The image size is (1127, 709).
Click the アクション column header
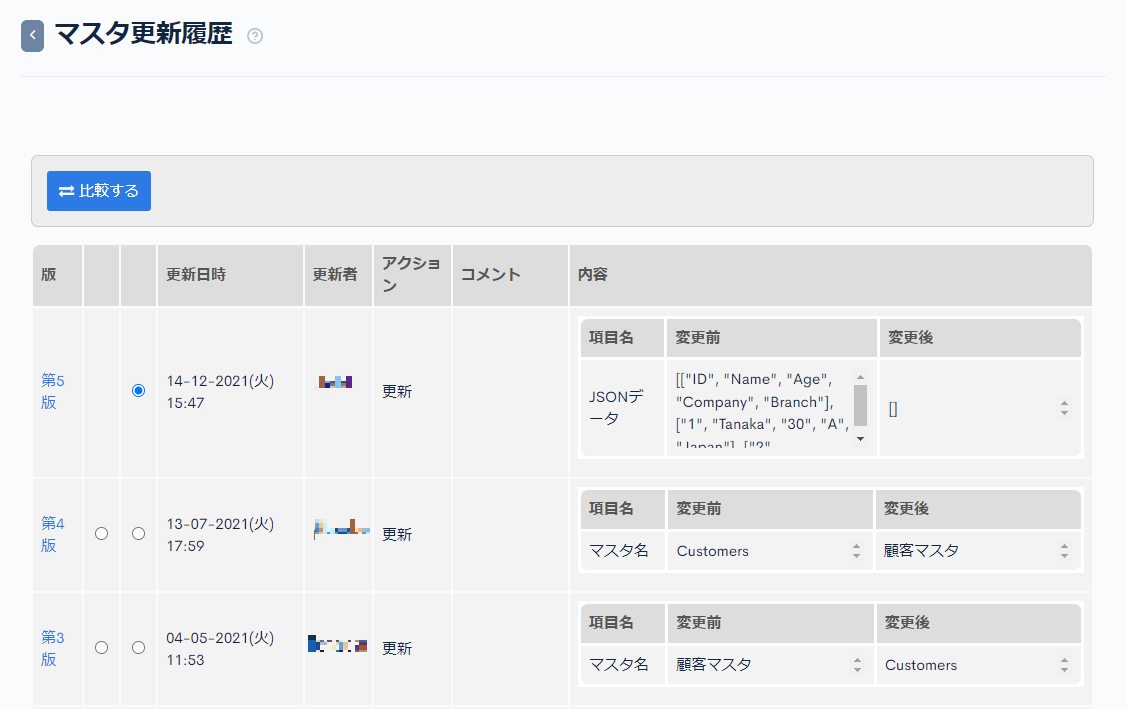tap(411, 274)
